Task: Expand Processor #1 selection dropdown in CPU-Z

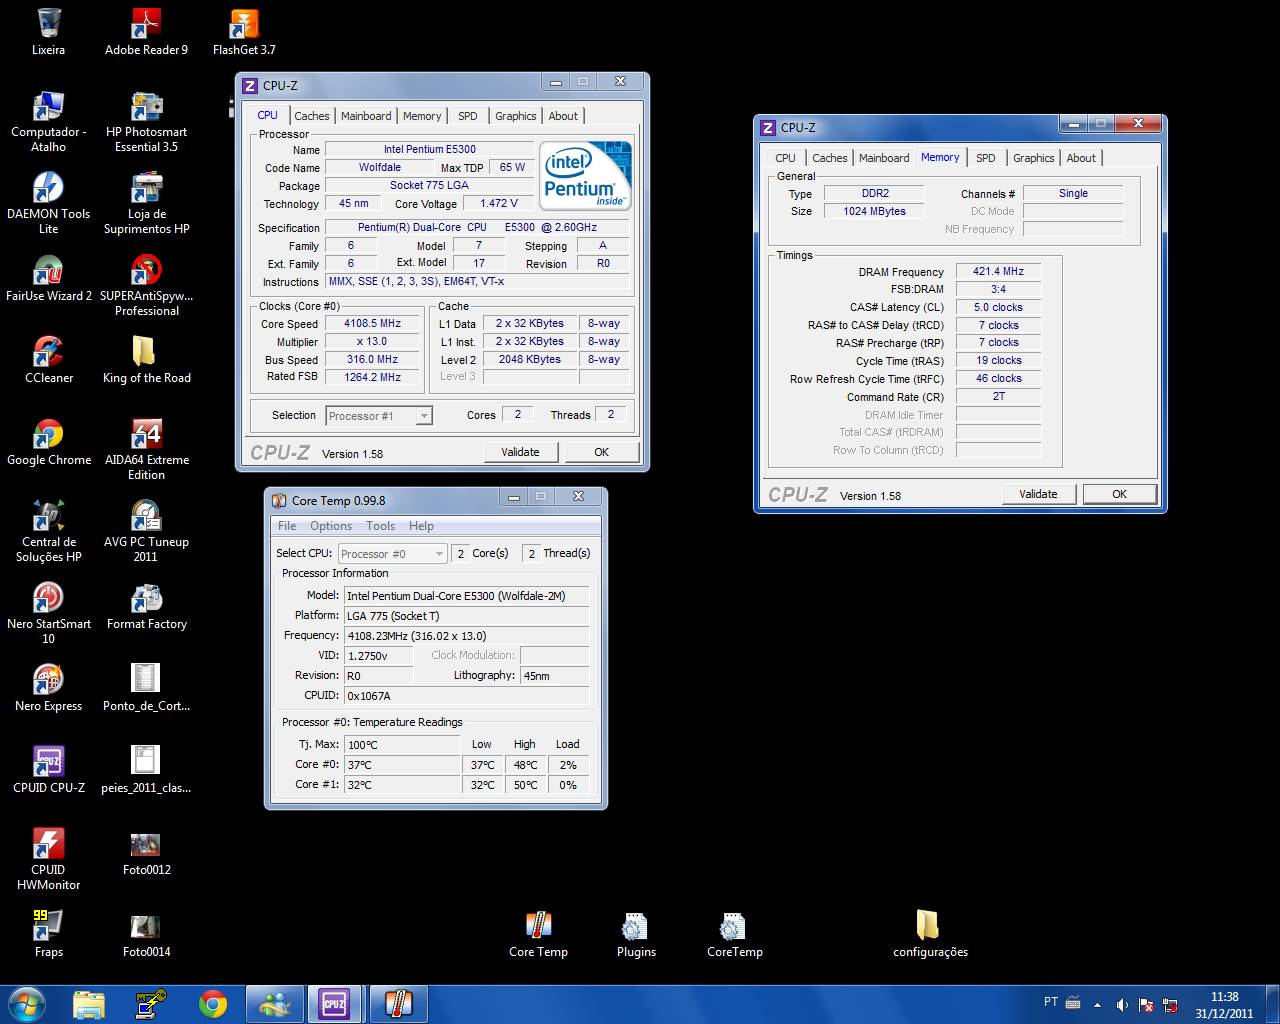Action: point(424,416)
